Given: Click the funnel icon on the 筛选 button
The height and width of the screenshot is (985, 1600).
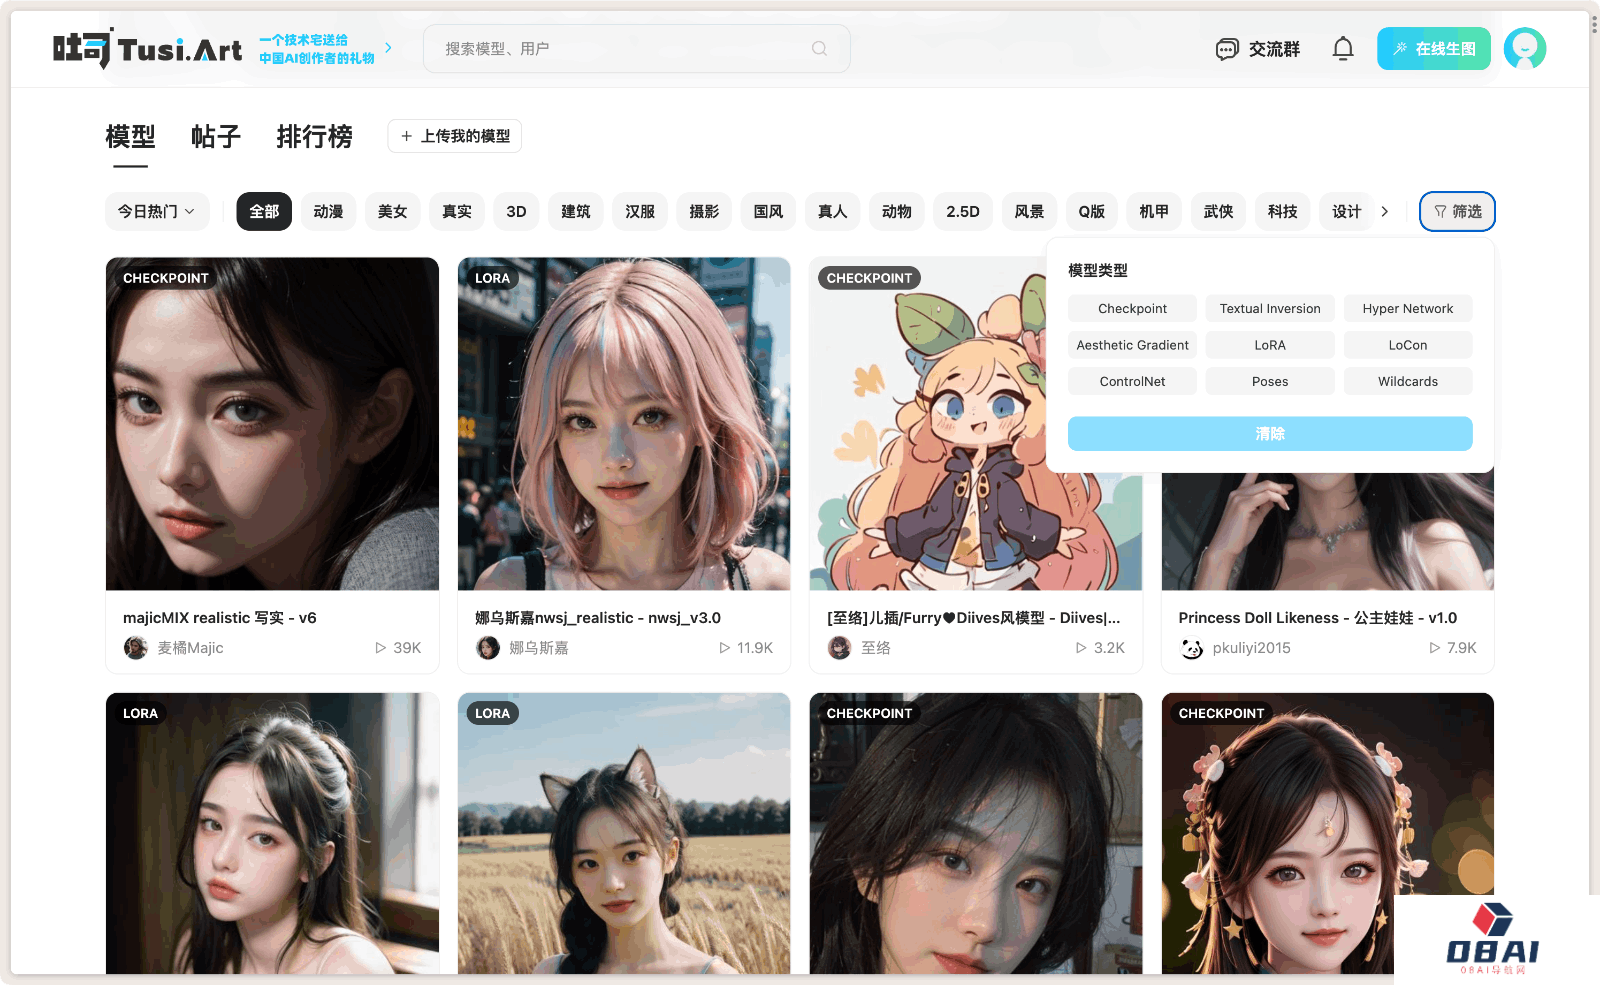Looking at the screenshot, I should click(1440, 212).
